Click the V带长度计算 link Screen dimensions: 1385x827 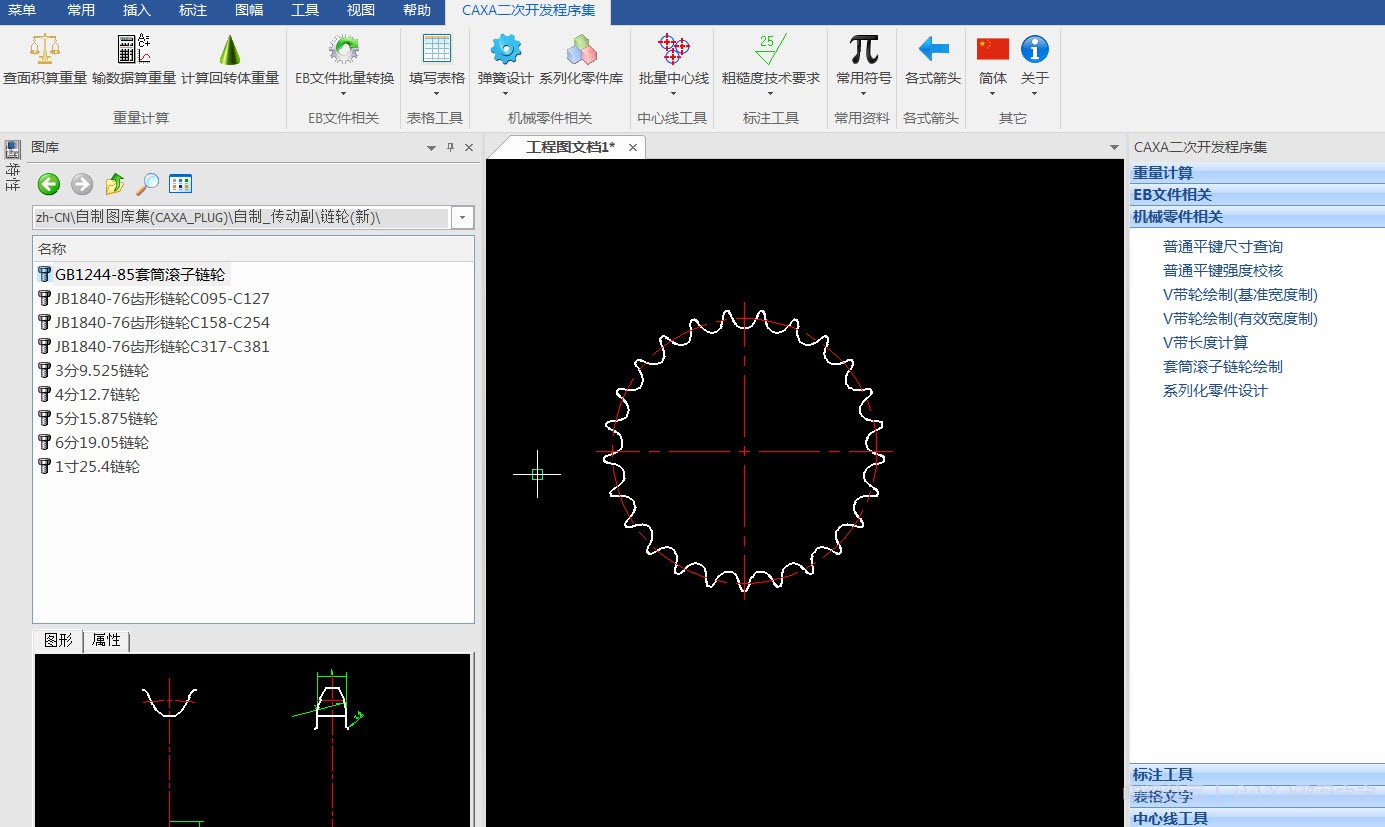(1205, 343)
